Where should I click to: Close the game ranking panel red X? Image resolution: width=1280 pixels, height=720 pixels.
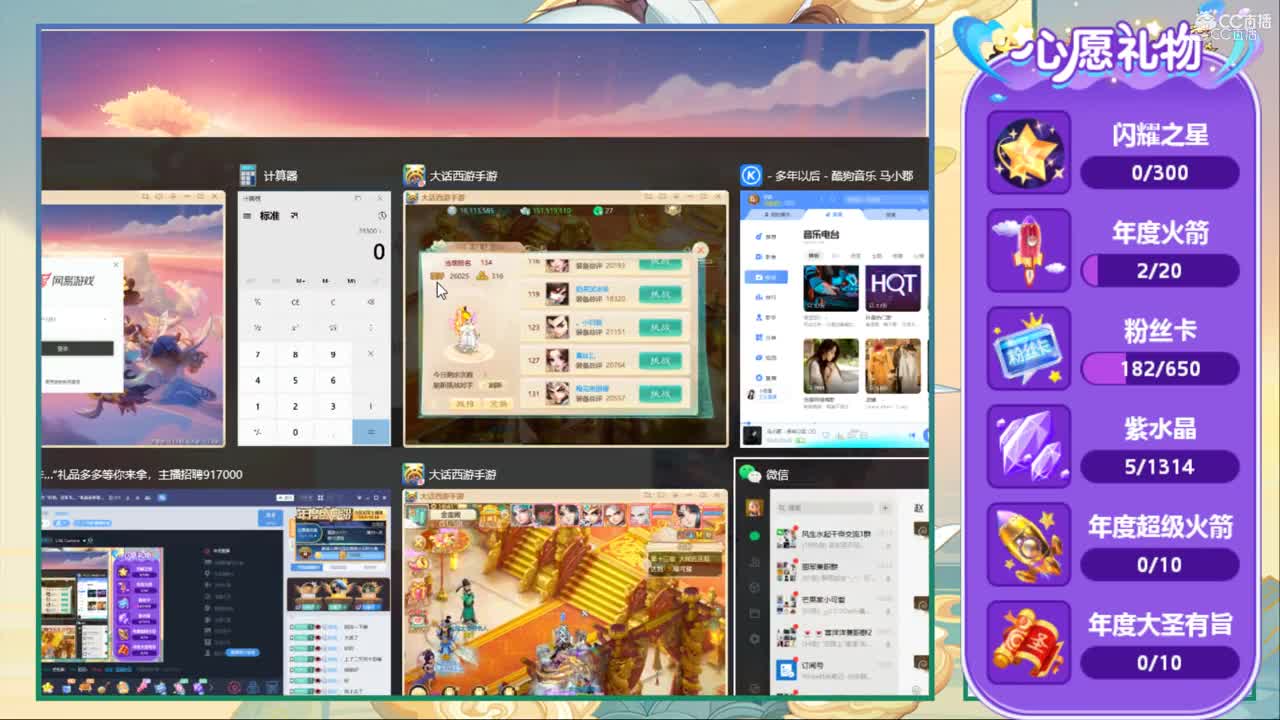point(701,250)
